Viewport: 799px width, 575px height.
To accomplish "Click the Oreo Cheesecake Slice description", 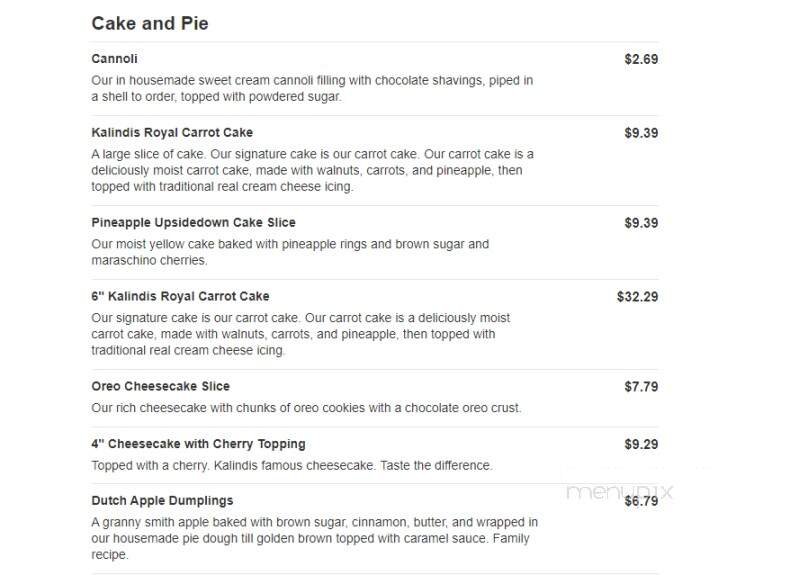I will pyautogui.click(x=306, y=408).
